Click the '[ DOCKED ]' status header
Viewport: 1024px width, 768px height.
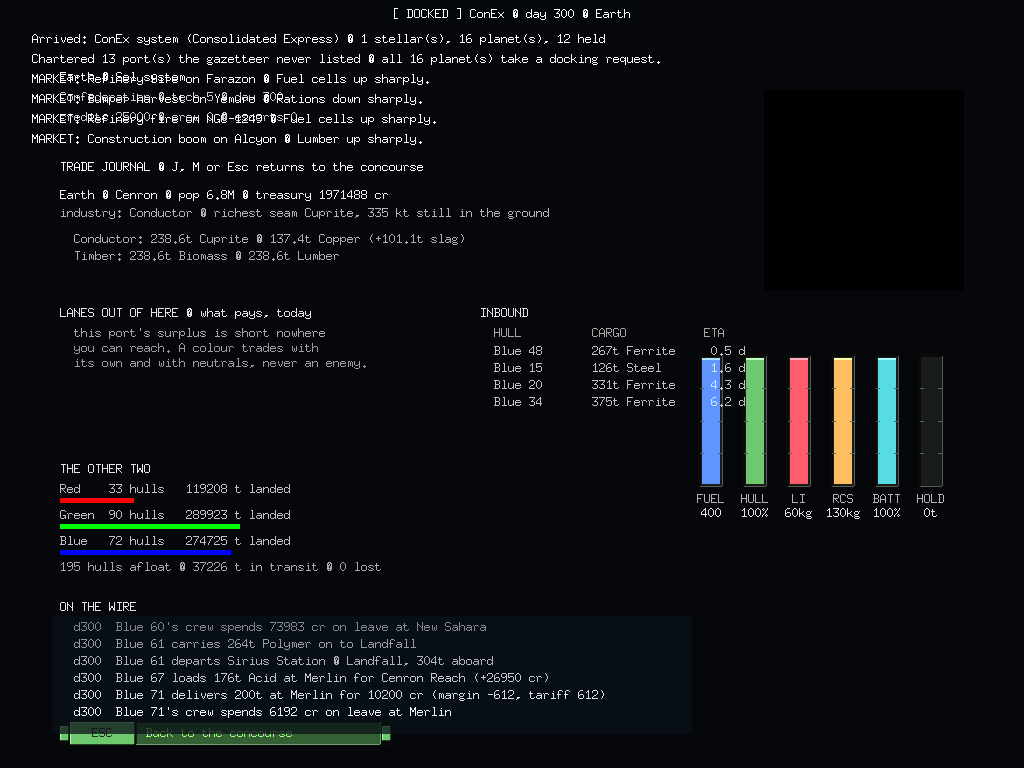pos(428,14)
